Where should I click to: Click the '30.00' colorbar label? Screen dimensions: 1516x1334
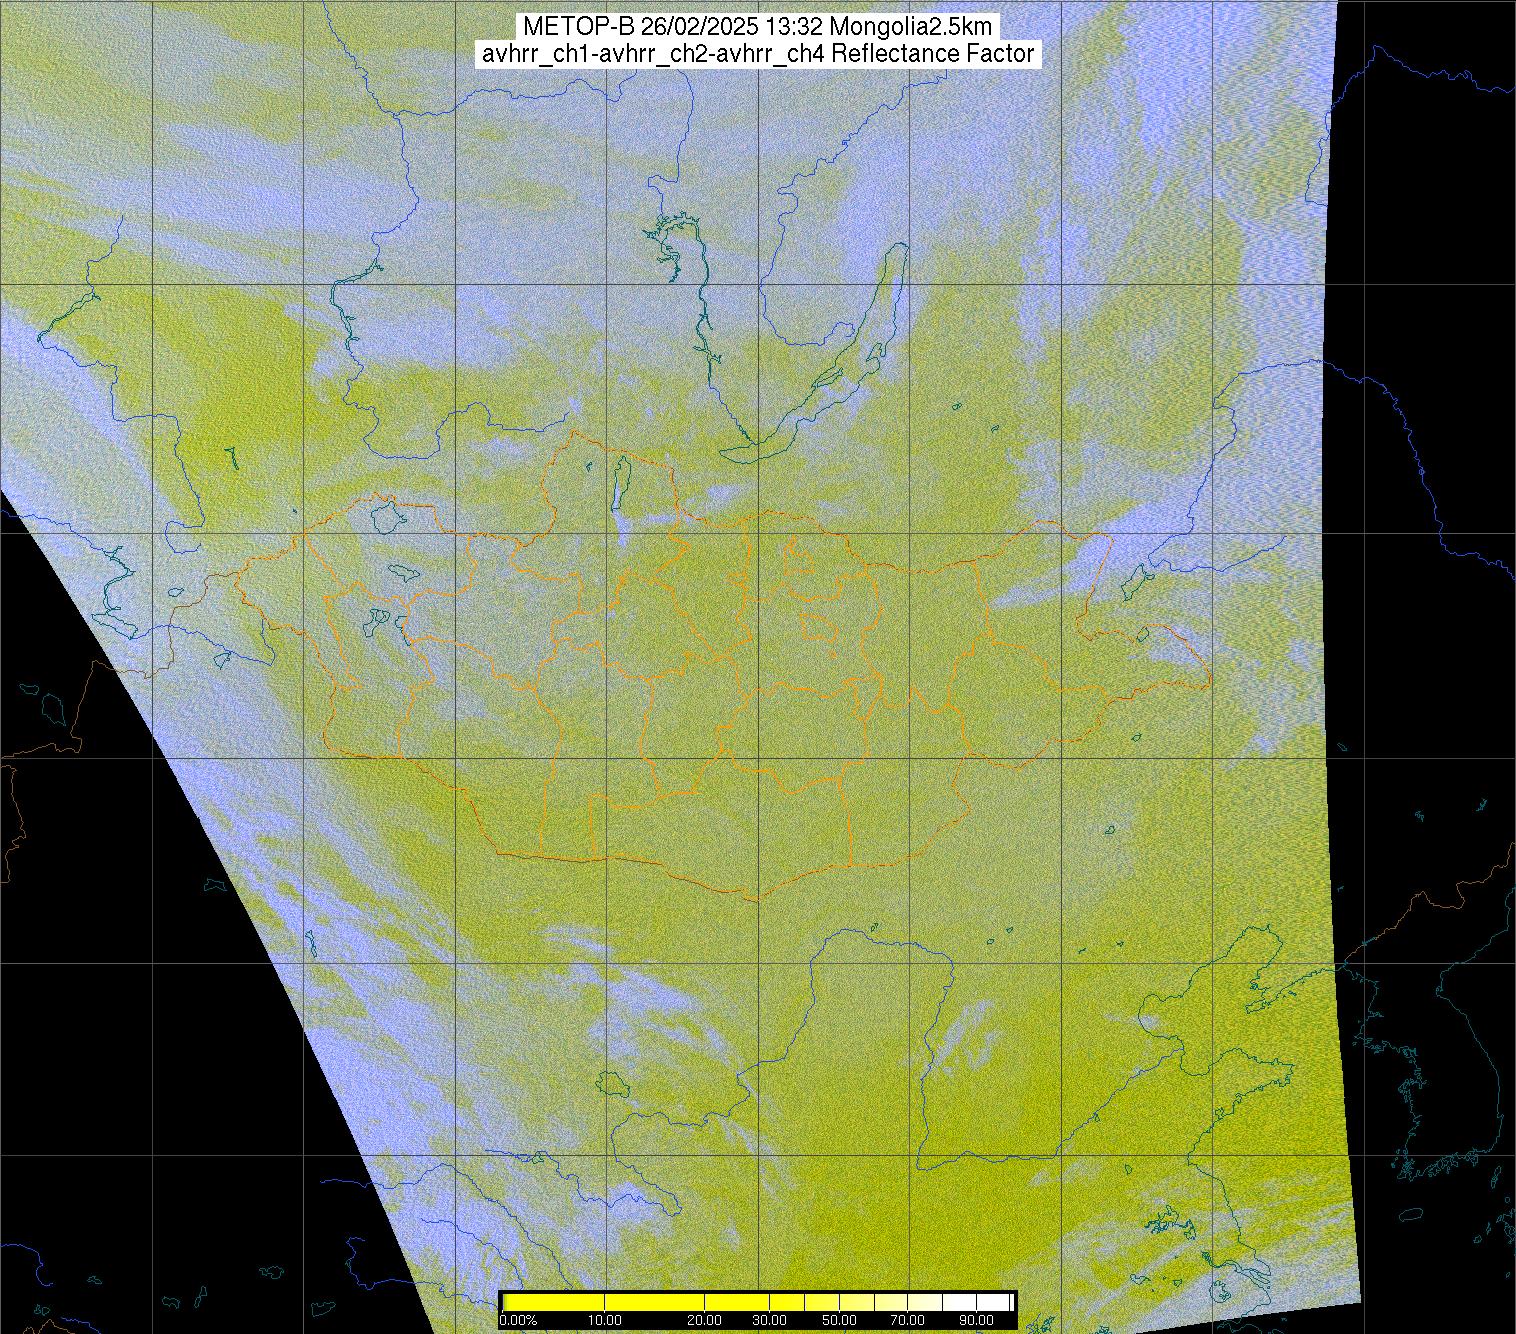768,1321
